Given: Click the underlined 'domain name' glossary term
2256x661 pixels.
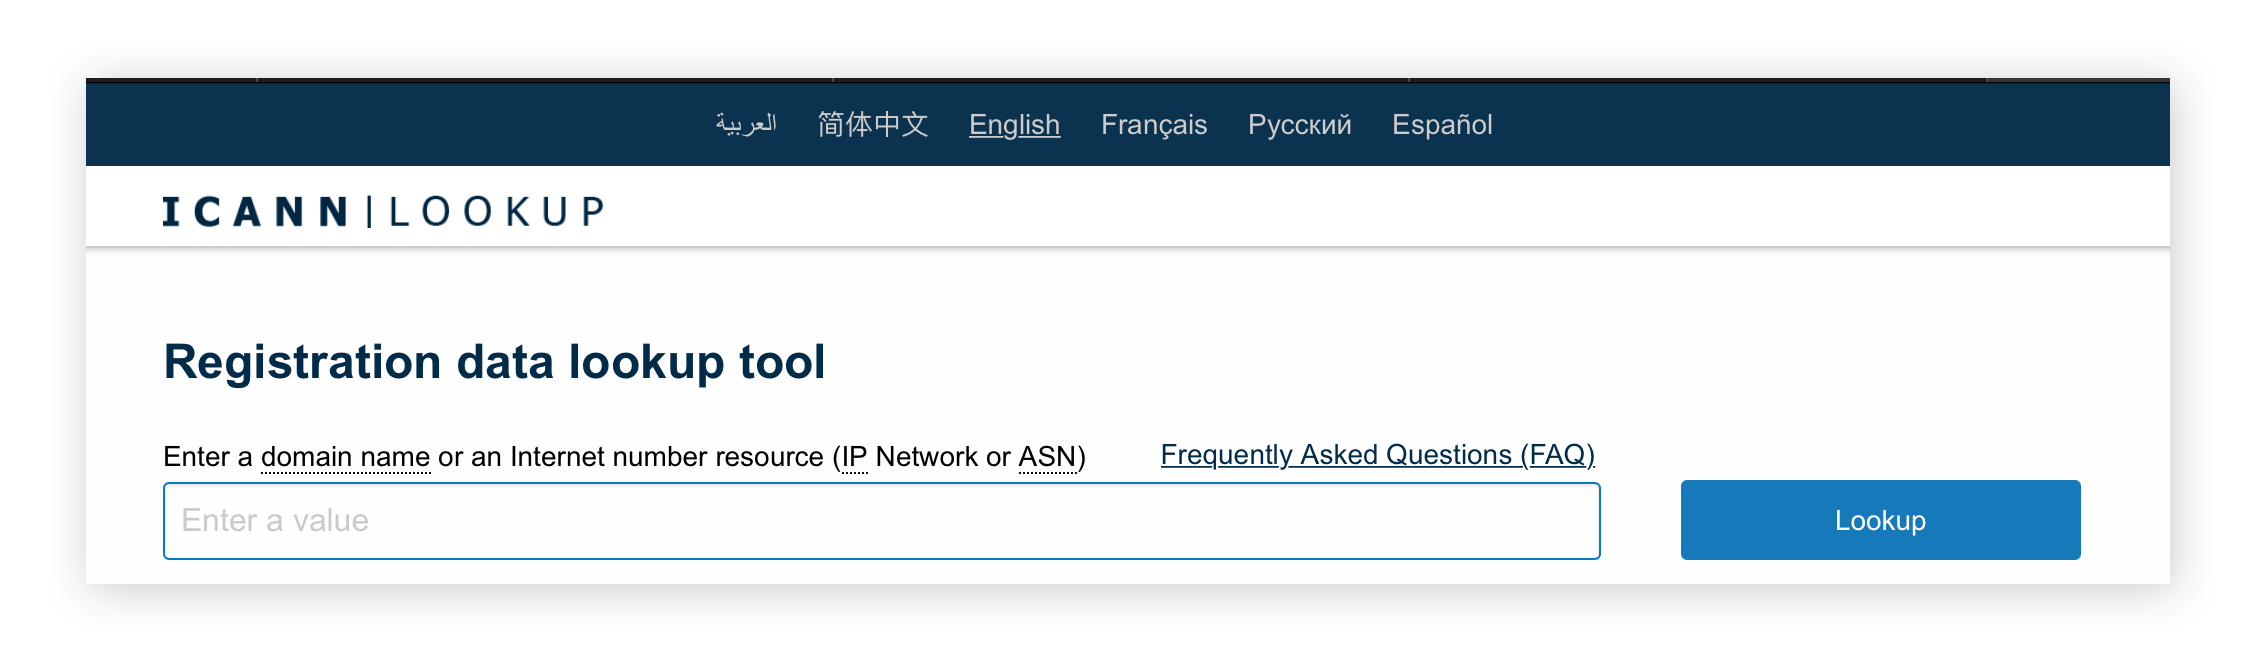Looking at the screenshot, I should coord(345,456).
